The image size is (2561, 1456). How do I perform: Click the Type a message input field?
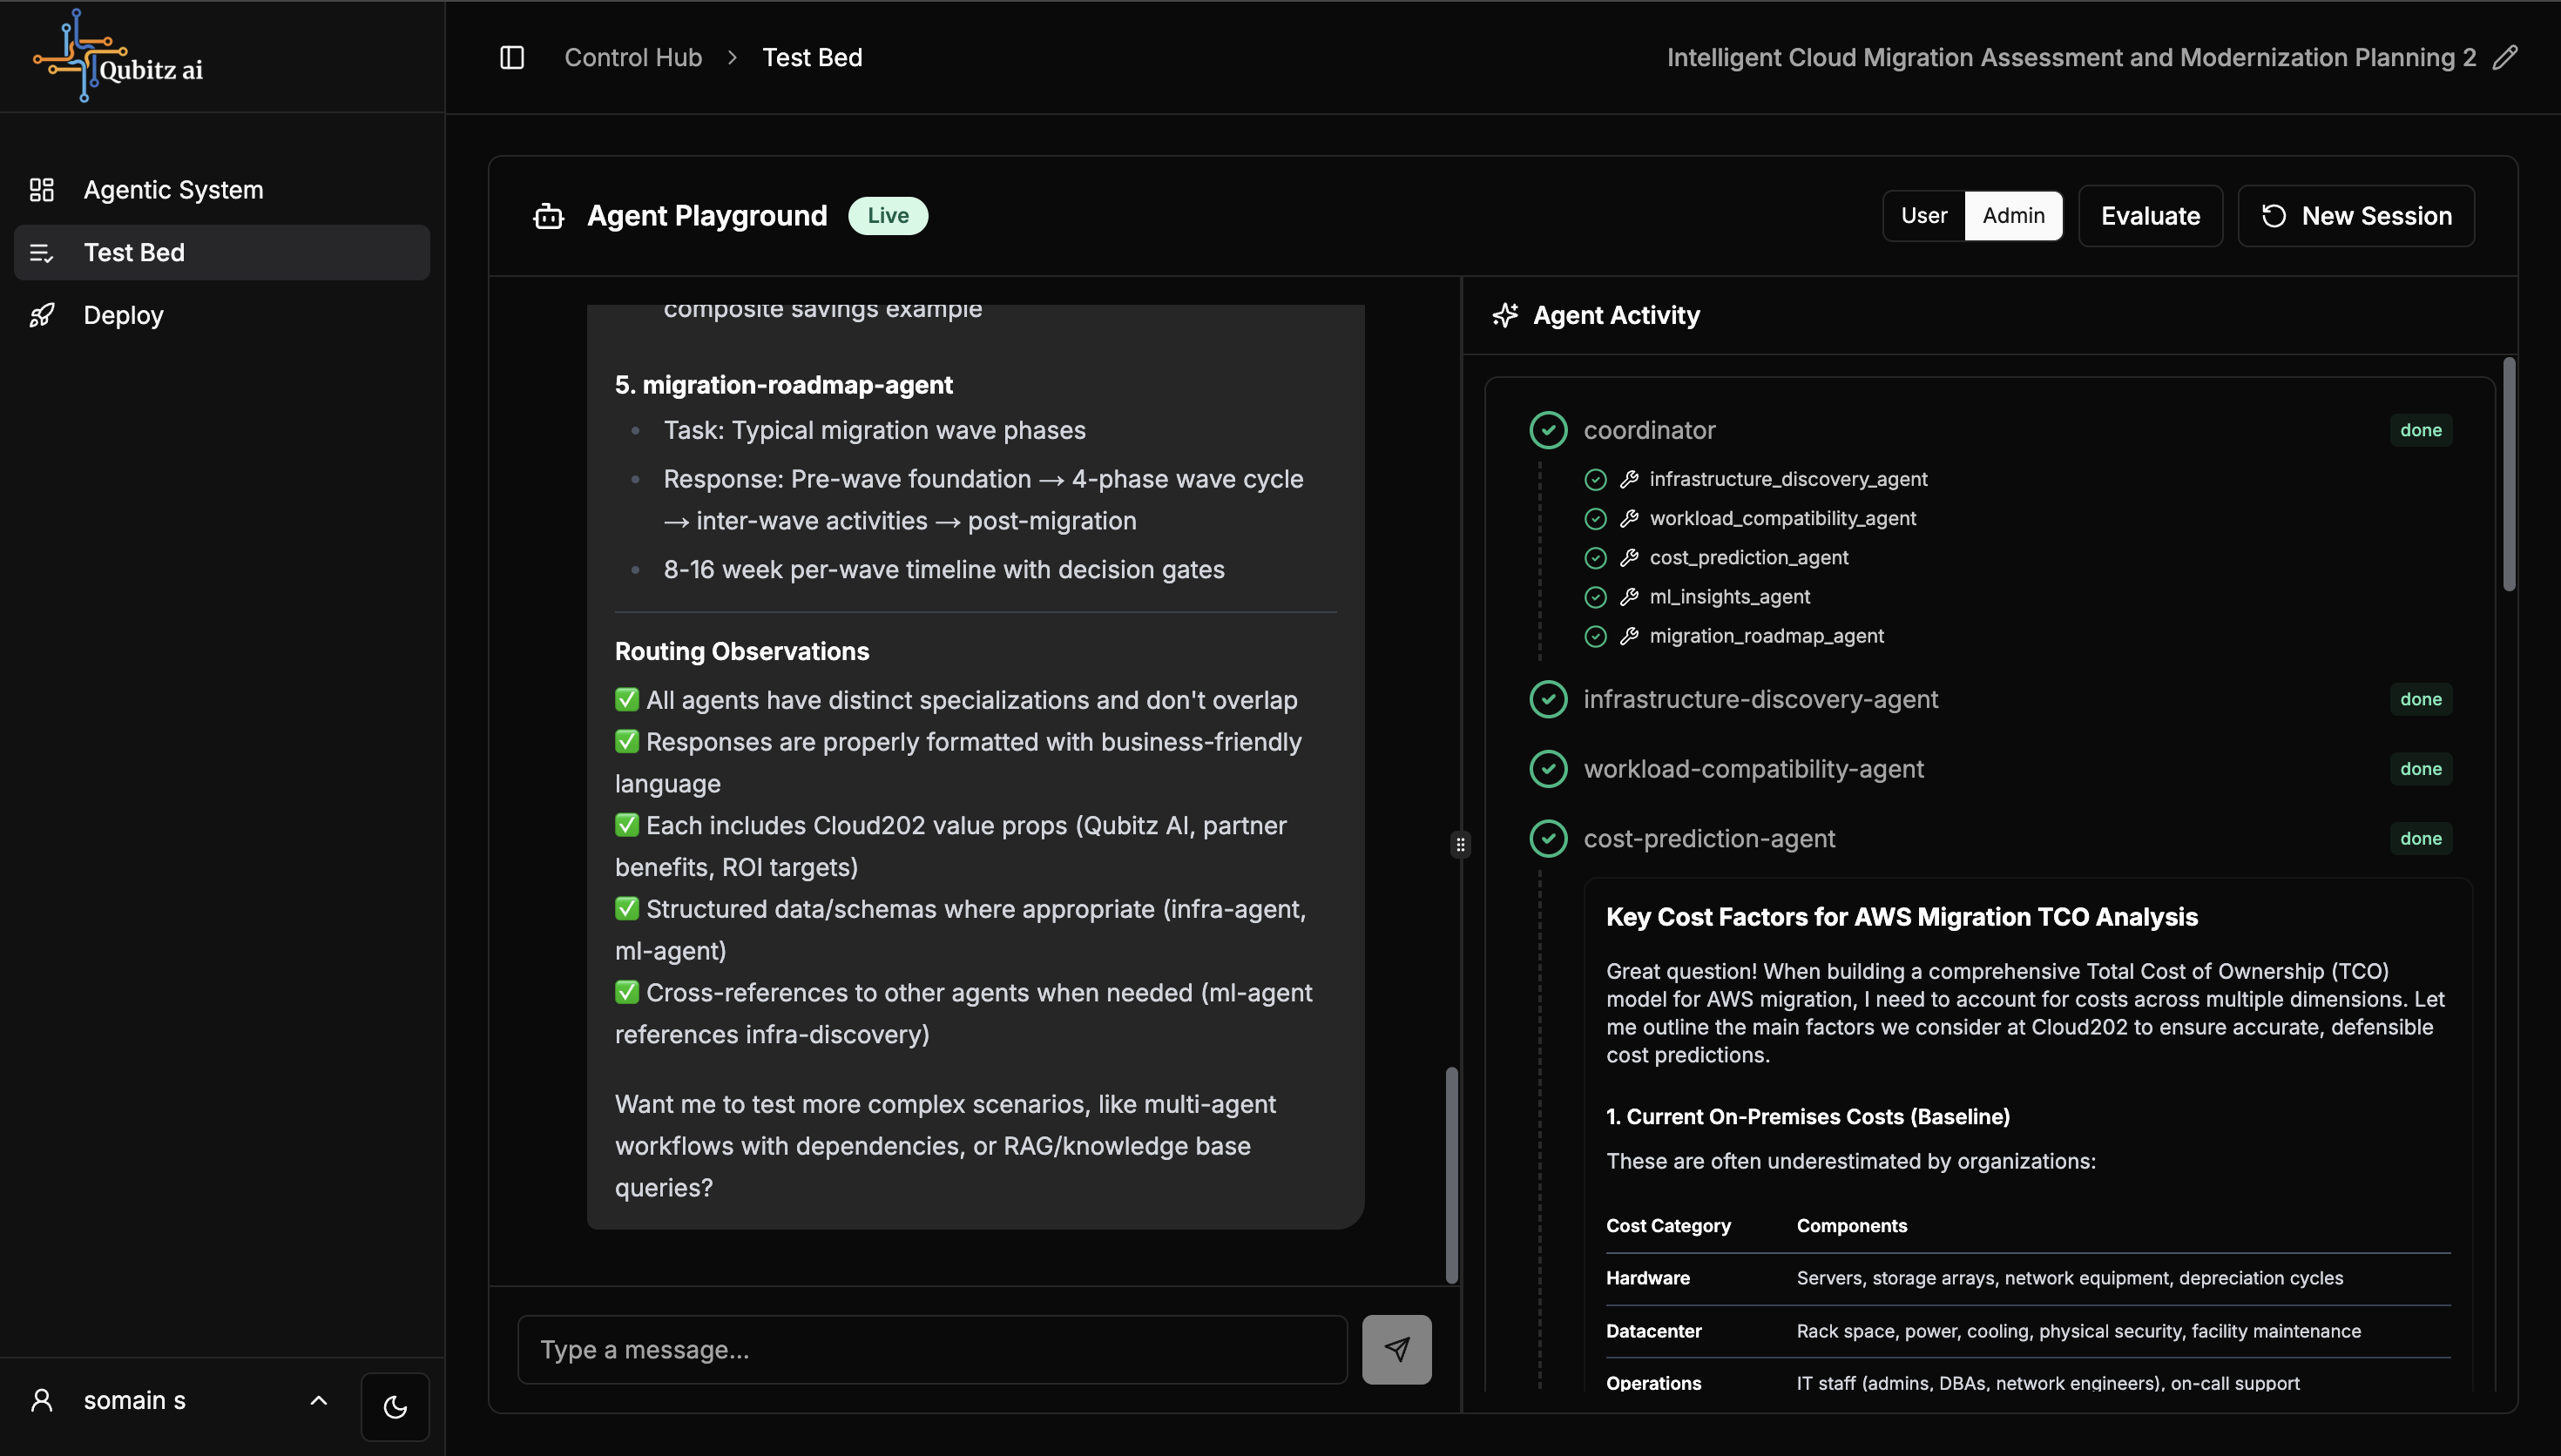(x=932, y=1349)
